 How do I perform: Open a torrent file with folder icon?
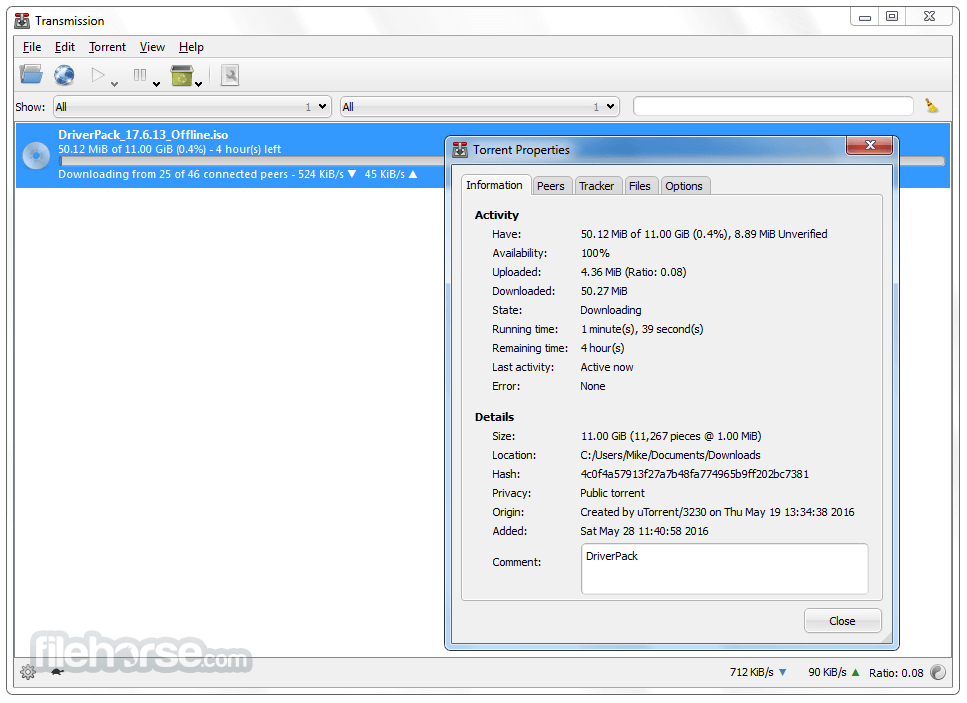click(x=31, y=75)
